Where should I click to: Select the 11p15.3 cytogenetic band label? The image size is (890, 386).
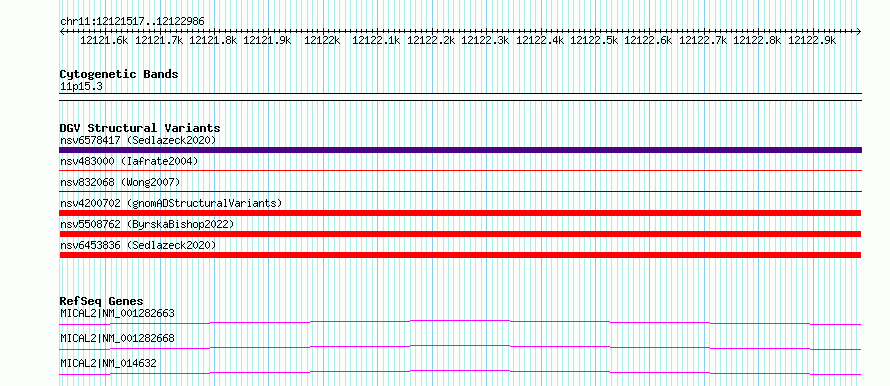[81, 87]
